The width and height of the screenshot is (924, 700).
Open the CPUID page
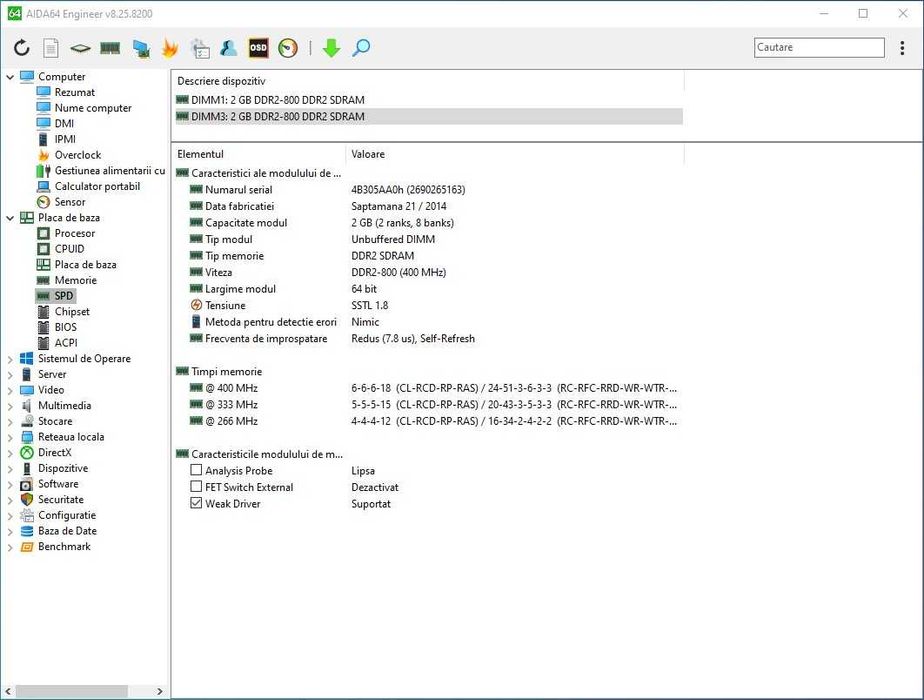69,249
